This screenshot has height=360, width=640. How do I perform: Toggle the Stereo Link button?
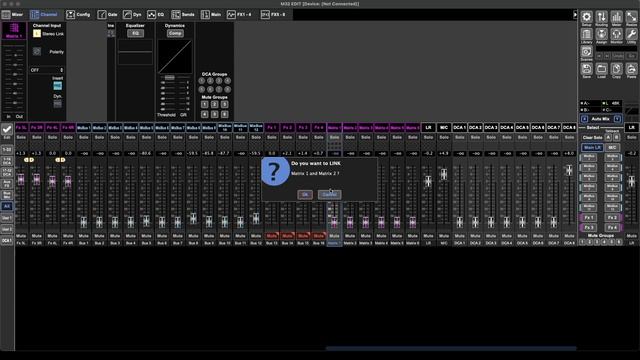pos(37,34)
